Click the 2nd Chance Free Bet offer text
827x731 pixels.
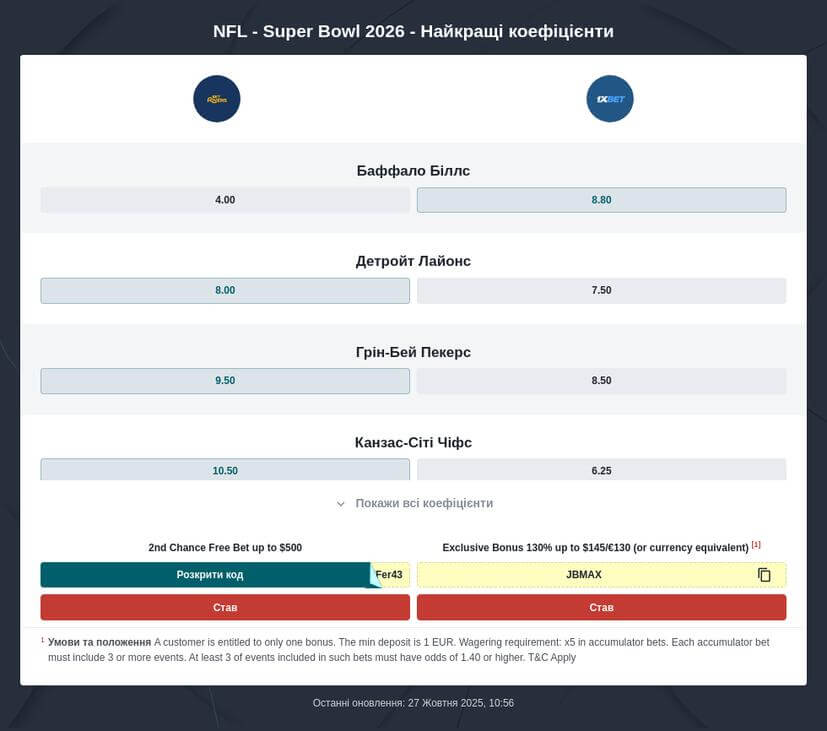coord(225,548)
